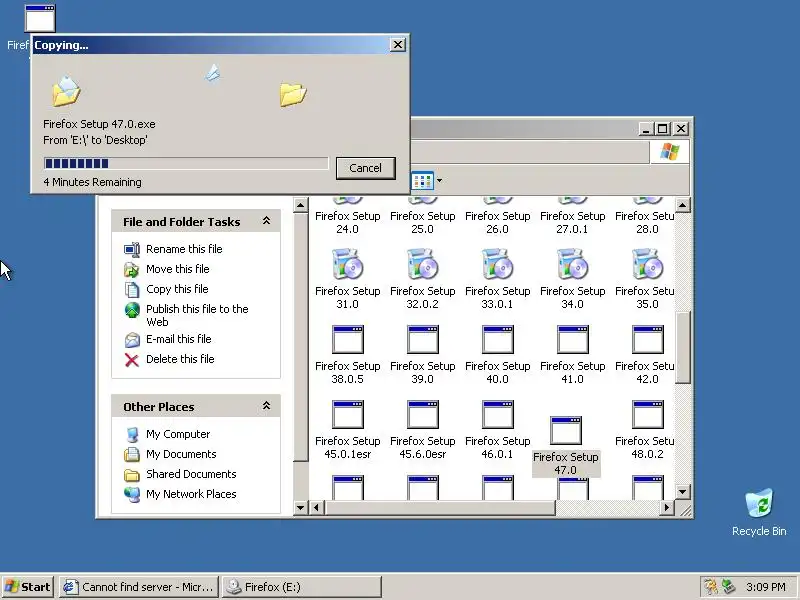Select Firefox Setup 39.0 file icon
This screenshot has width=800, height=600.
pos(422,339)
